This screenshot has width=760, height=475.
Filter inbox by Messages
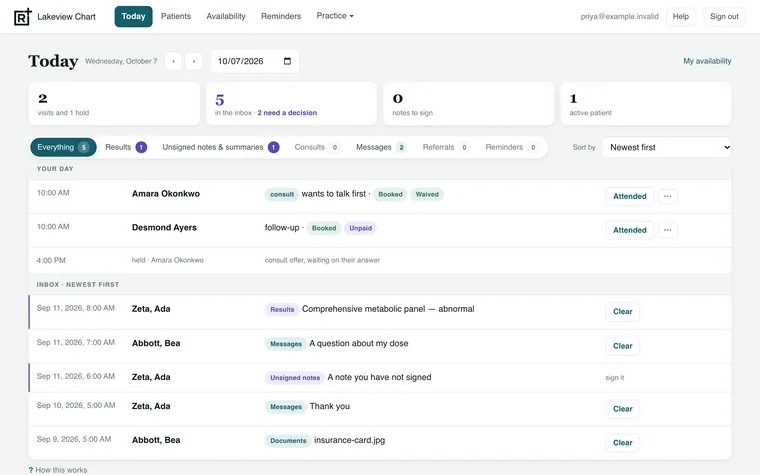pyautogui.click(x=381, y=147)
